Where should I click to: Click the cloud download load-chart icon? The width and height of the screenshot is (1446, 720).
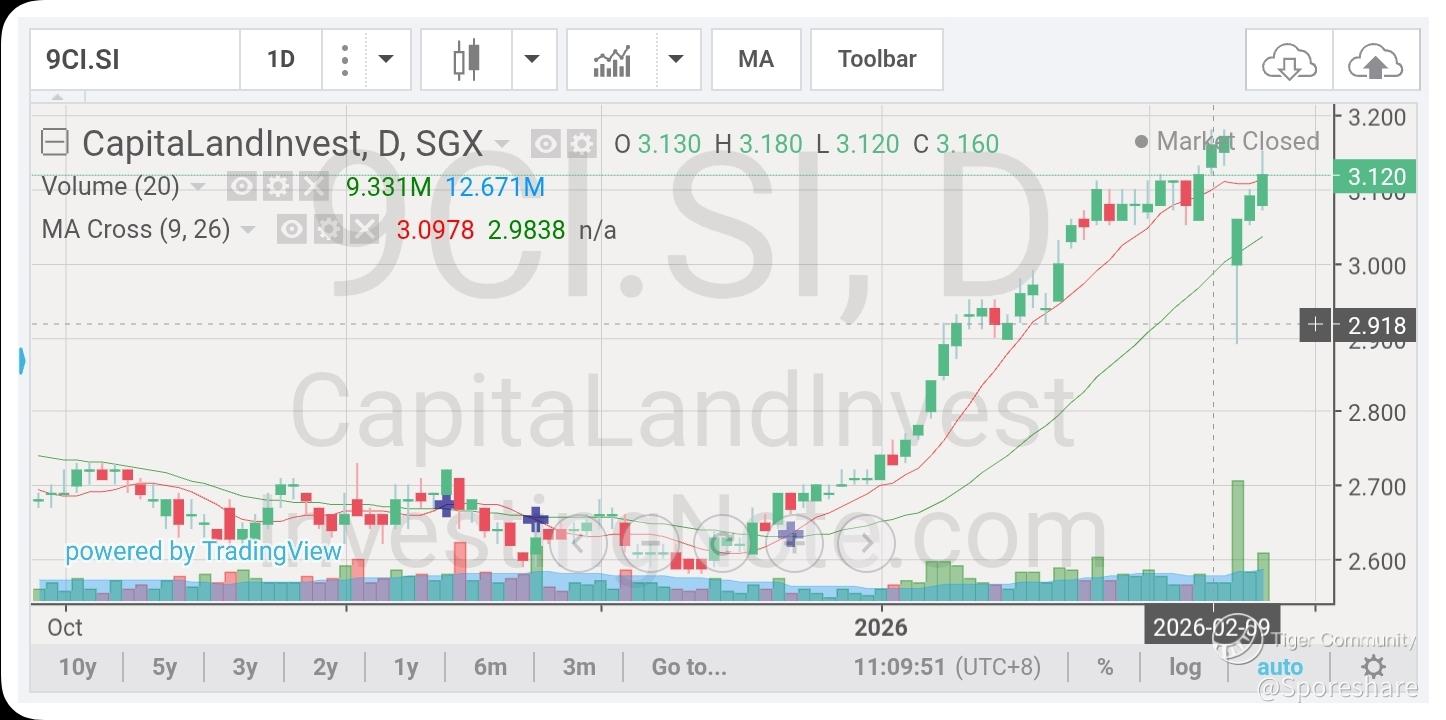[1289, 63]
